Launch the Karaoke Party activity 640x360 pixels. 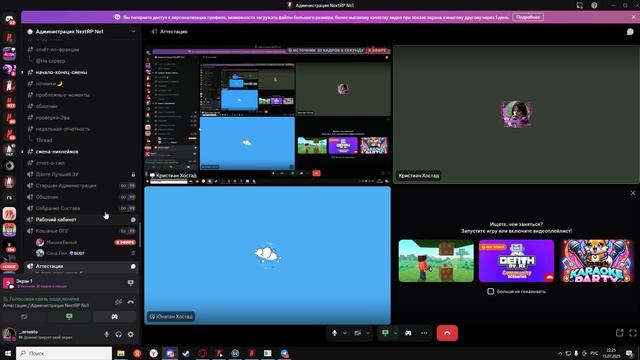597,260
